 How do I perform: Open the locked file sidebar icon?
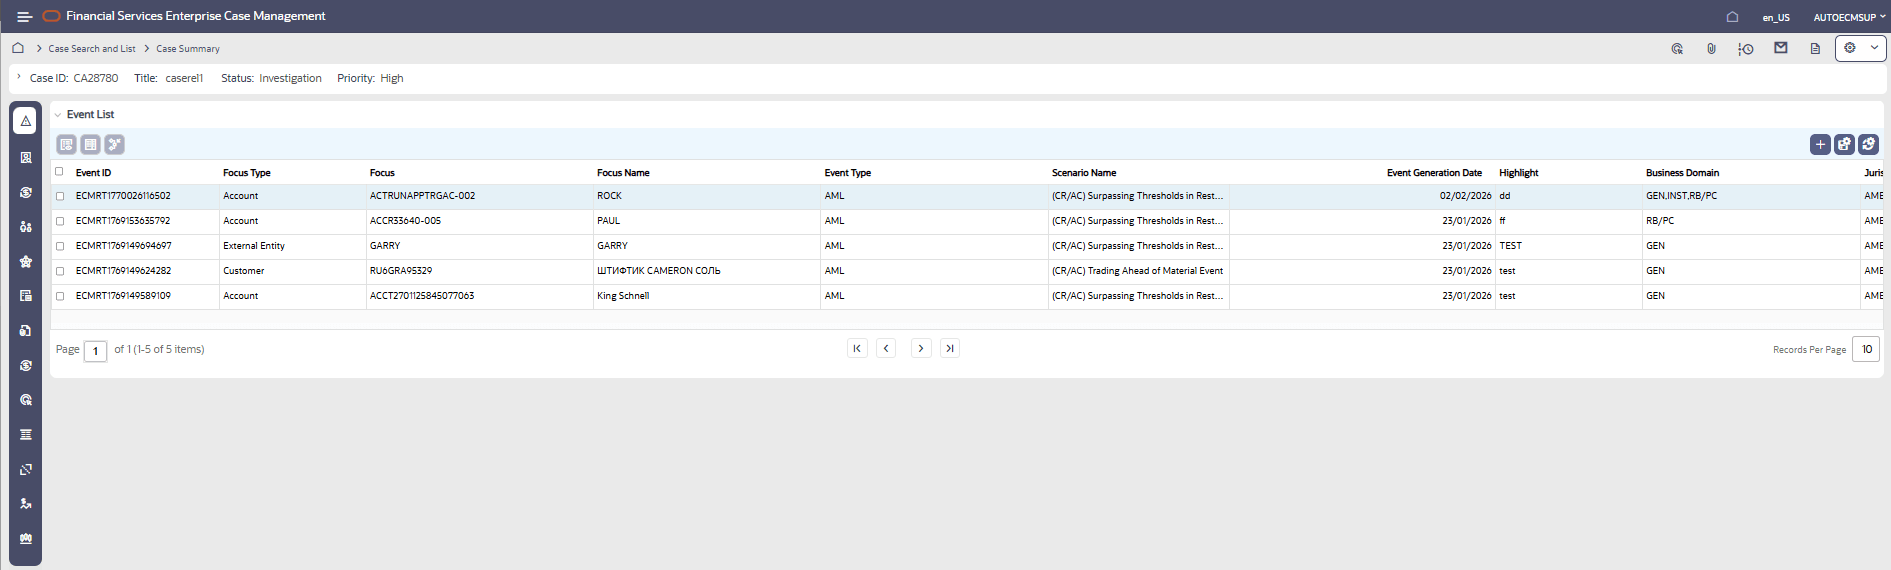[x=25, y=330]
